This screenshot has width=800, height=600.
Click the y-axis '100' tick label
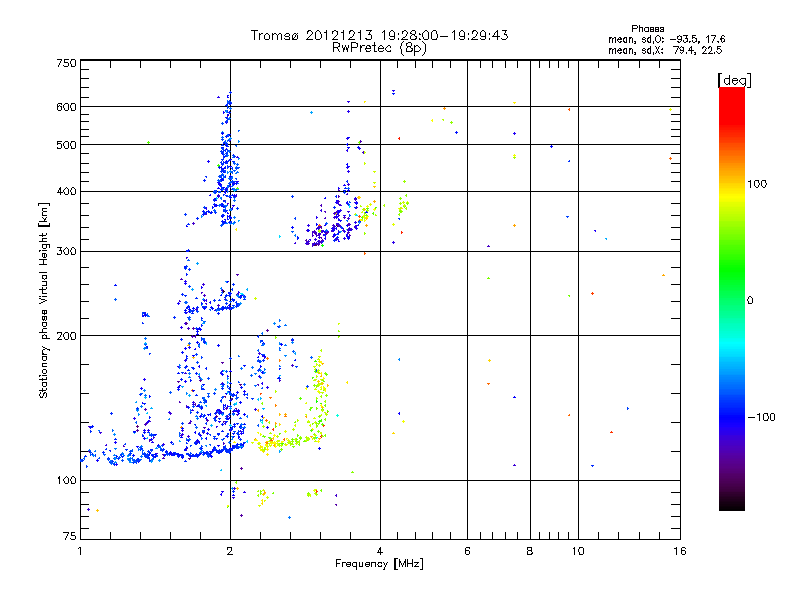tap(66, 481)
